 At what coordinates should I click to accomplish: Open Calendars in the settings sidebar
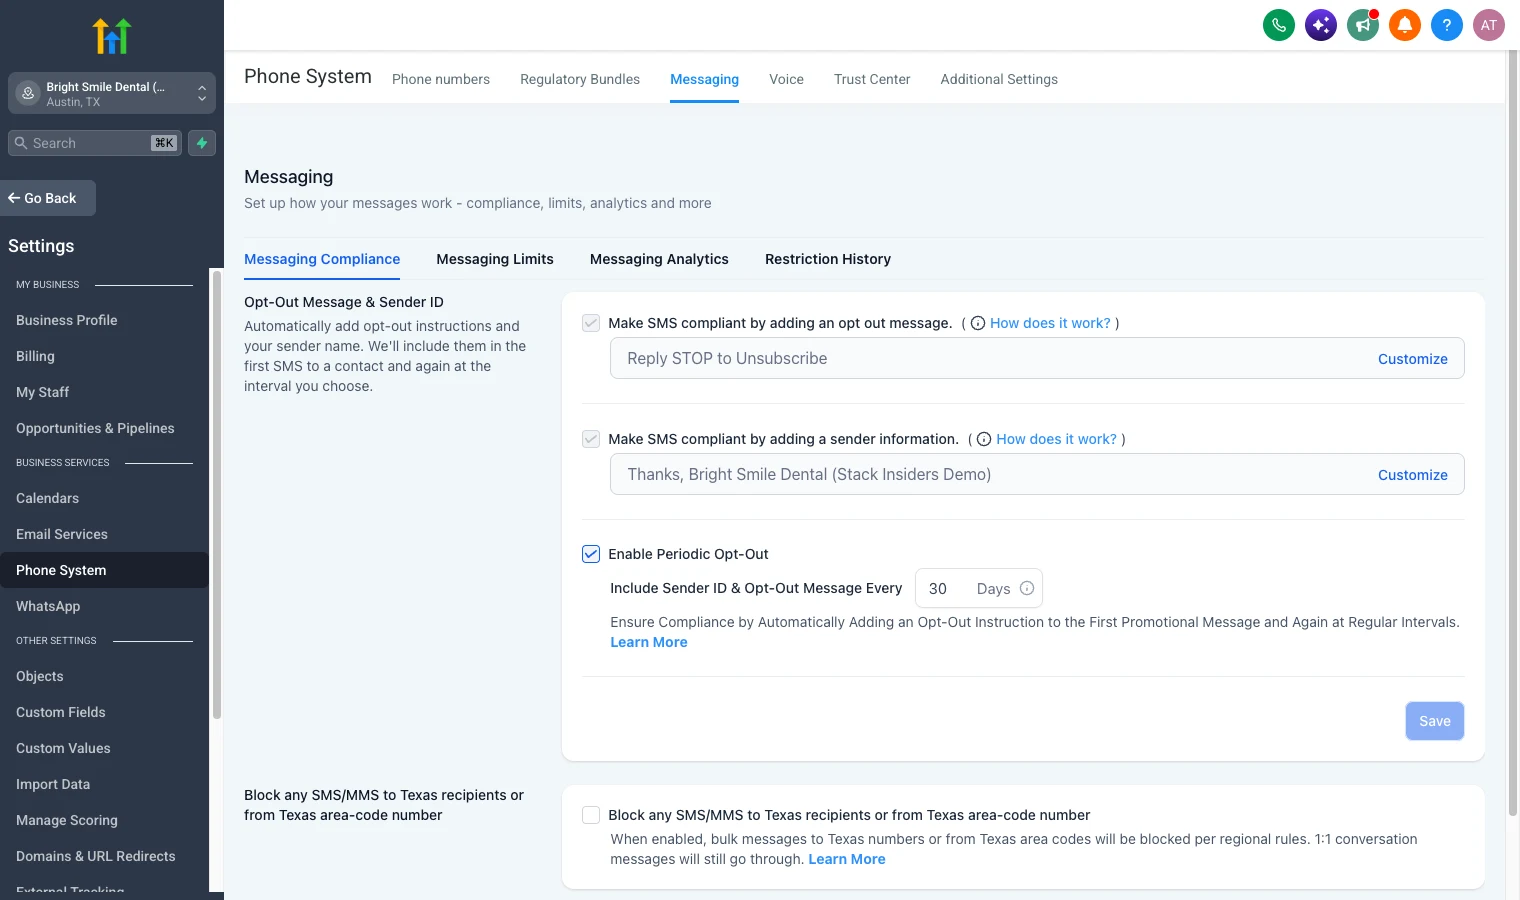point(47,498)
